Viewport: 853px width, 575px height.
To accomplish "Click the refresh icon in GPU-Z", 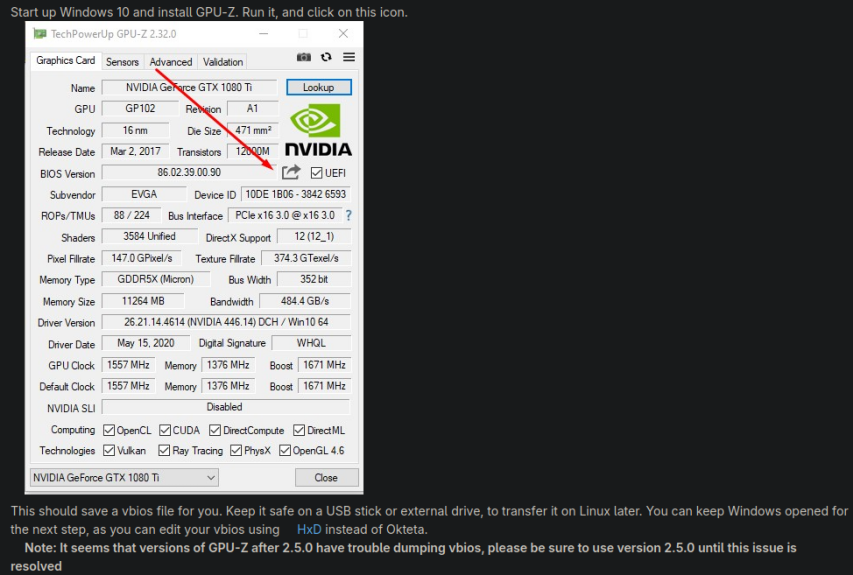I will (x=326, y=57).
